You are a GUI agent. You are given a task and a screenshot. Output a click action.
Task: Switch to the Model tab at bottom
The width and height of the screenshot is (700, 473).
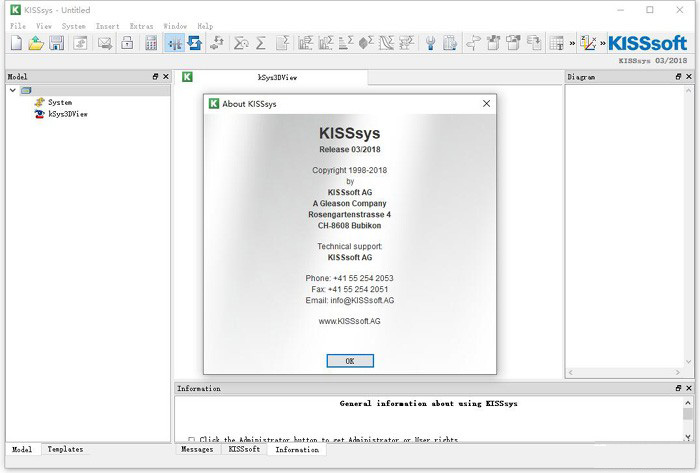22,449
